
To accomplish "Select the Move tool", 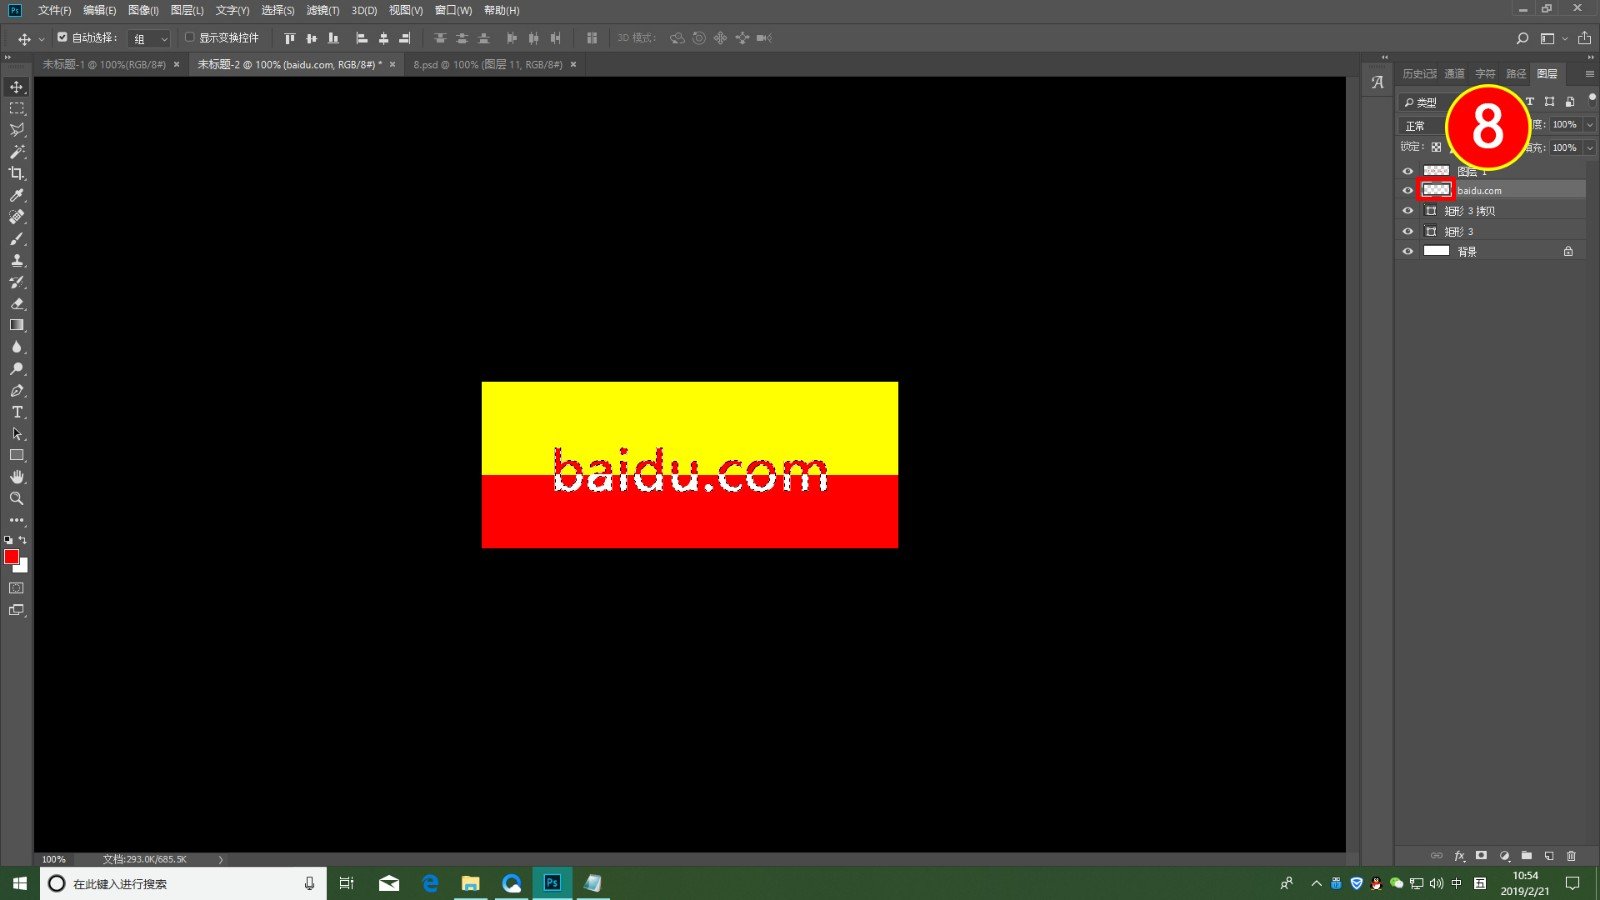I will [x=16, y=87].
